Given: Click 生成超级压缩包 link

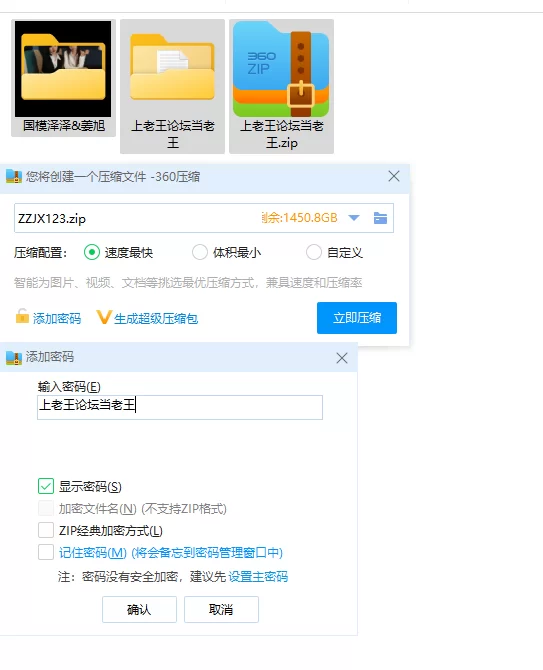Looking at the screenshot, I should click(156, 319).
